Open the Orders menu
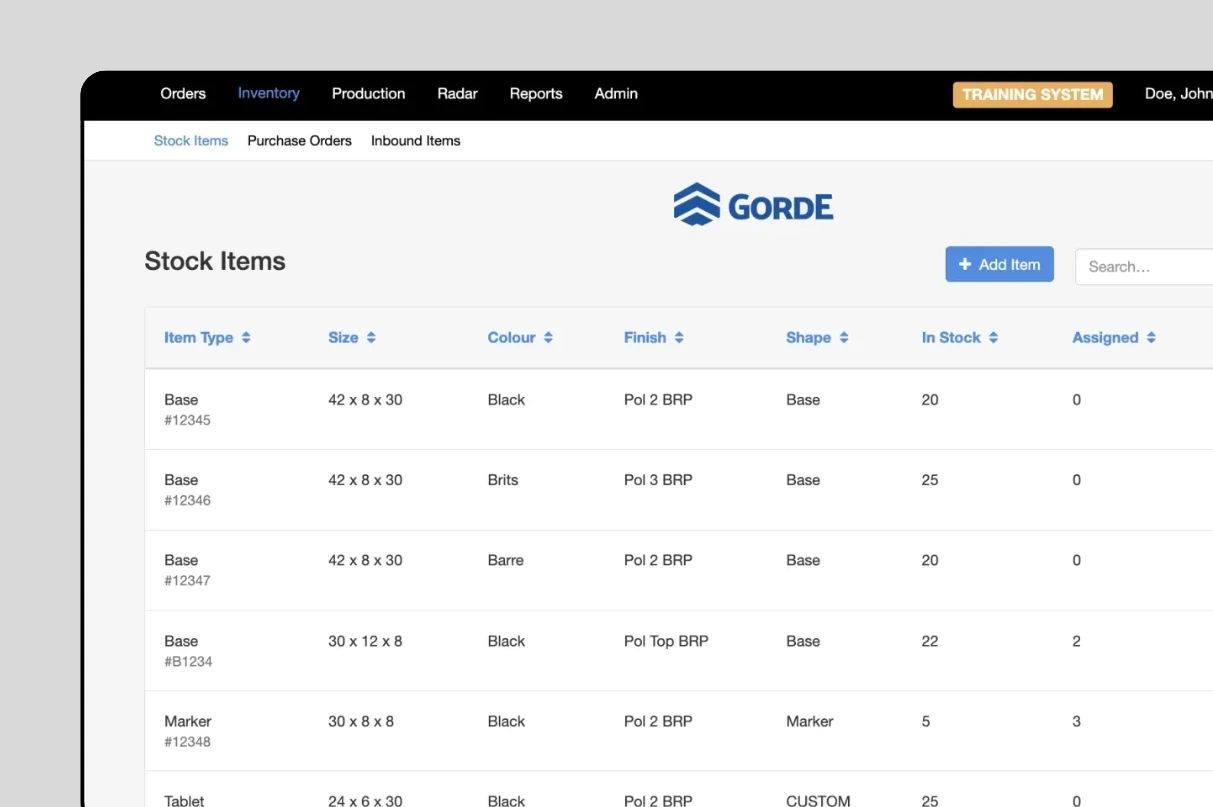 click(183, 94)
